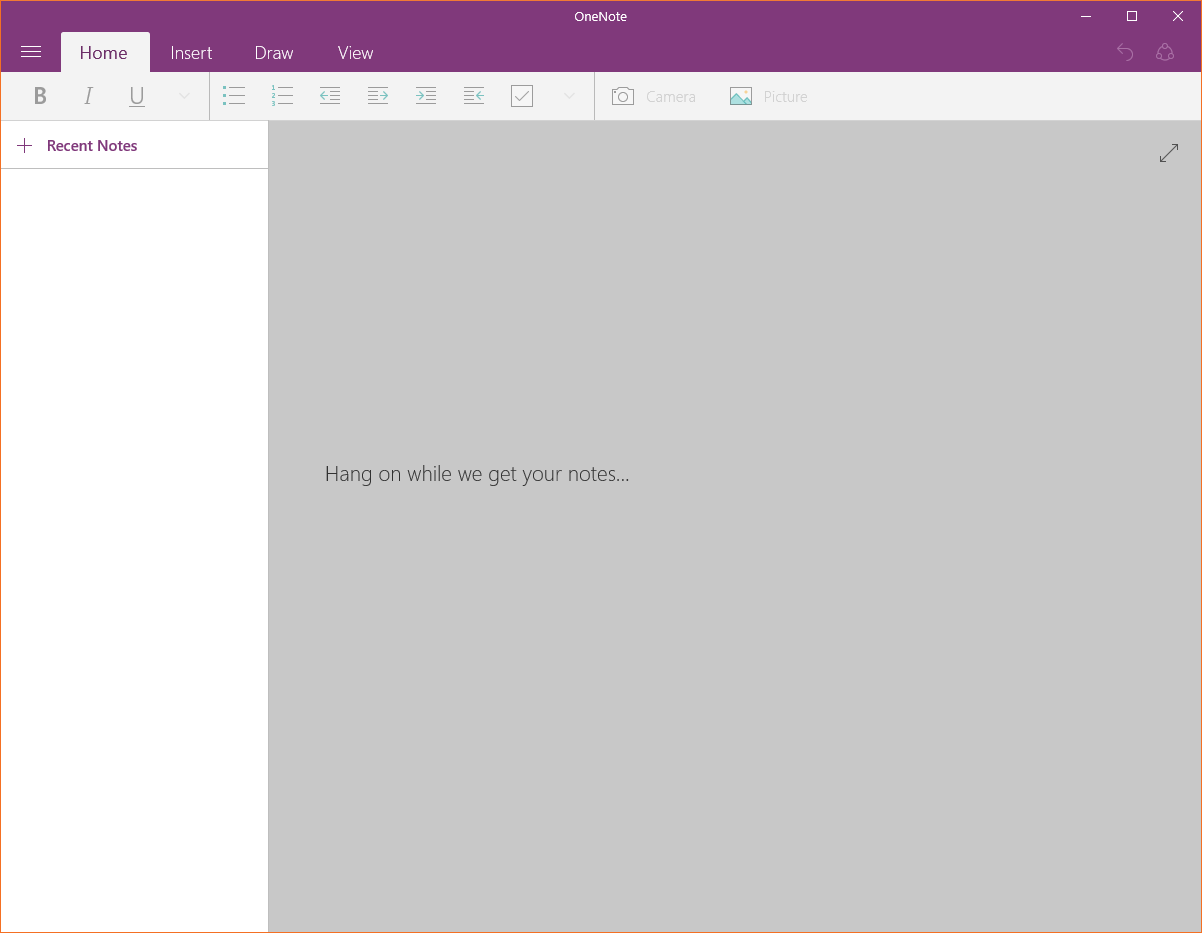Insert a Picture from file

click(x=768, y=96)
